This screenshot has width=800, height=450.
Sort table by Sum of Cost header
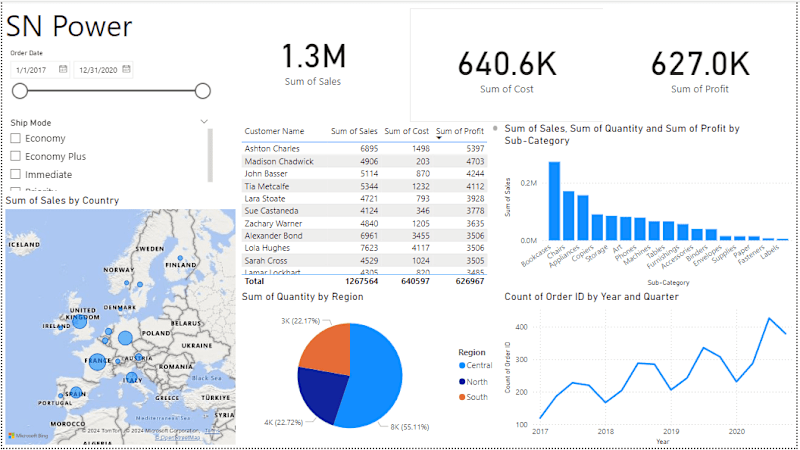point(407,131)
